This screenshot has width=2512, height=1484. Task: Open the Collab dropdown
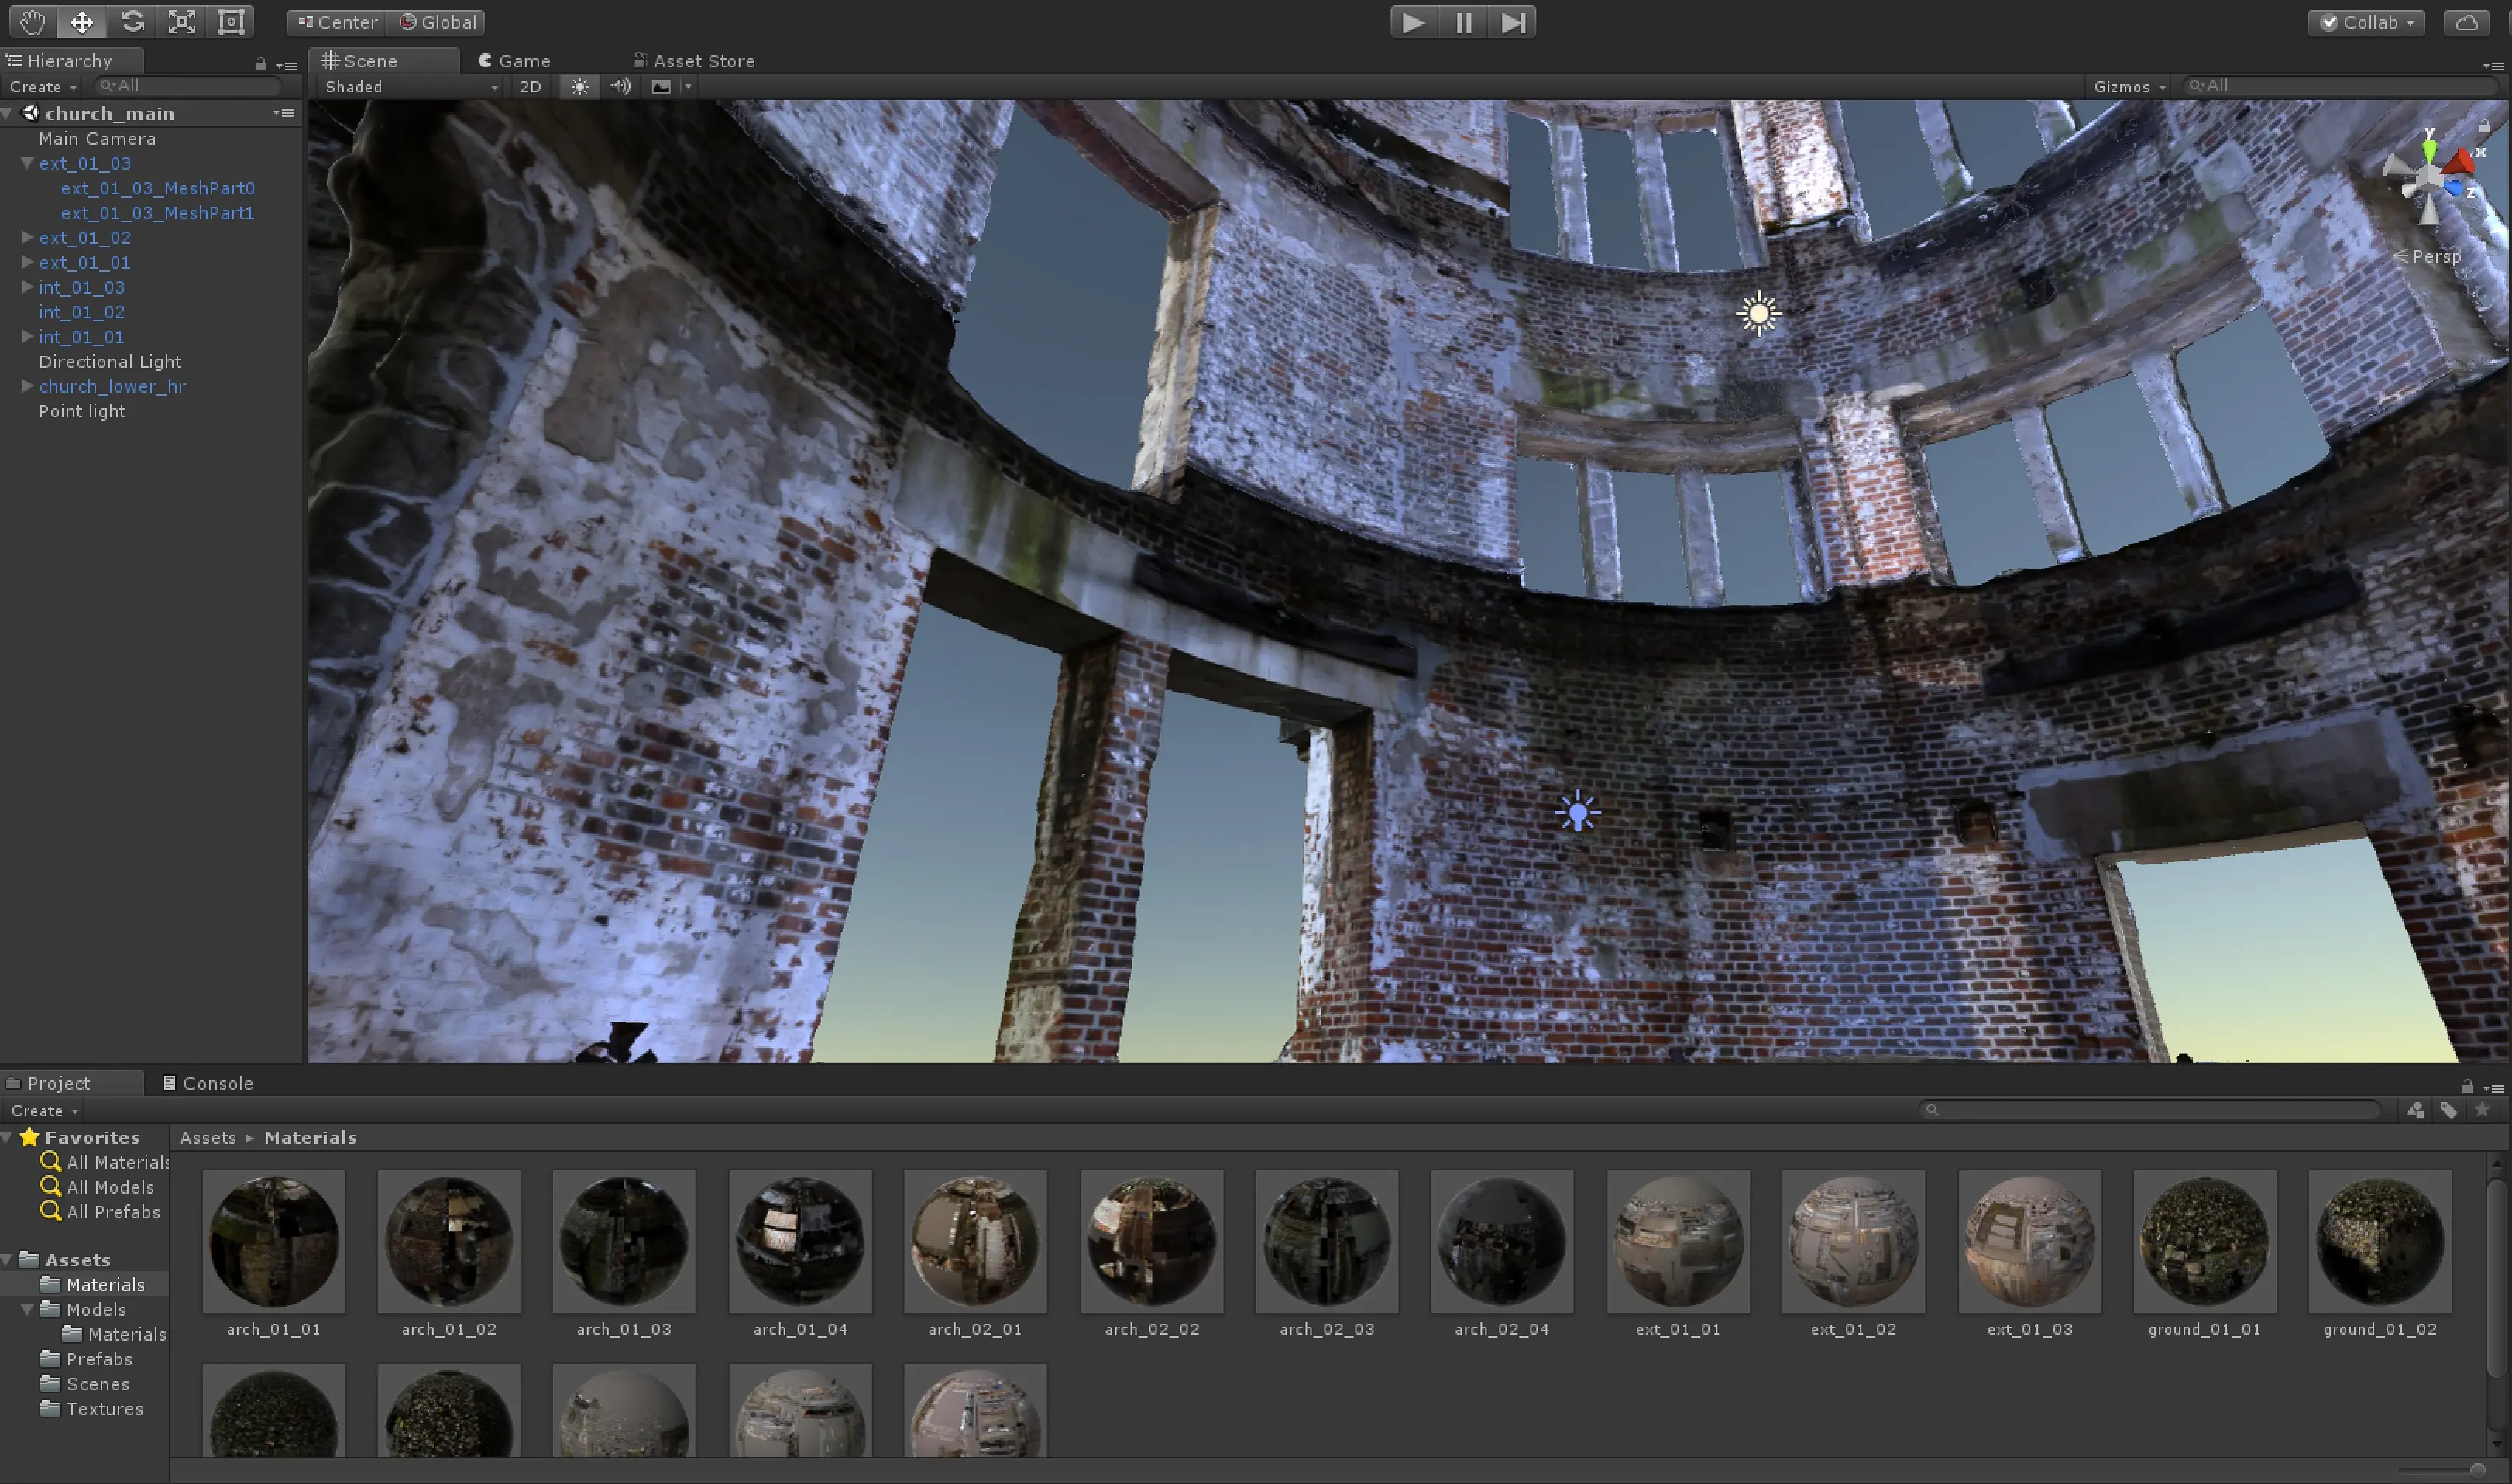point(2366,22)
